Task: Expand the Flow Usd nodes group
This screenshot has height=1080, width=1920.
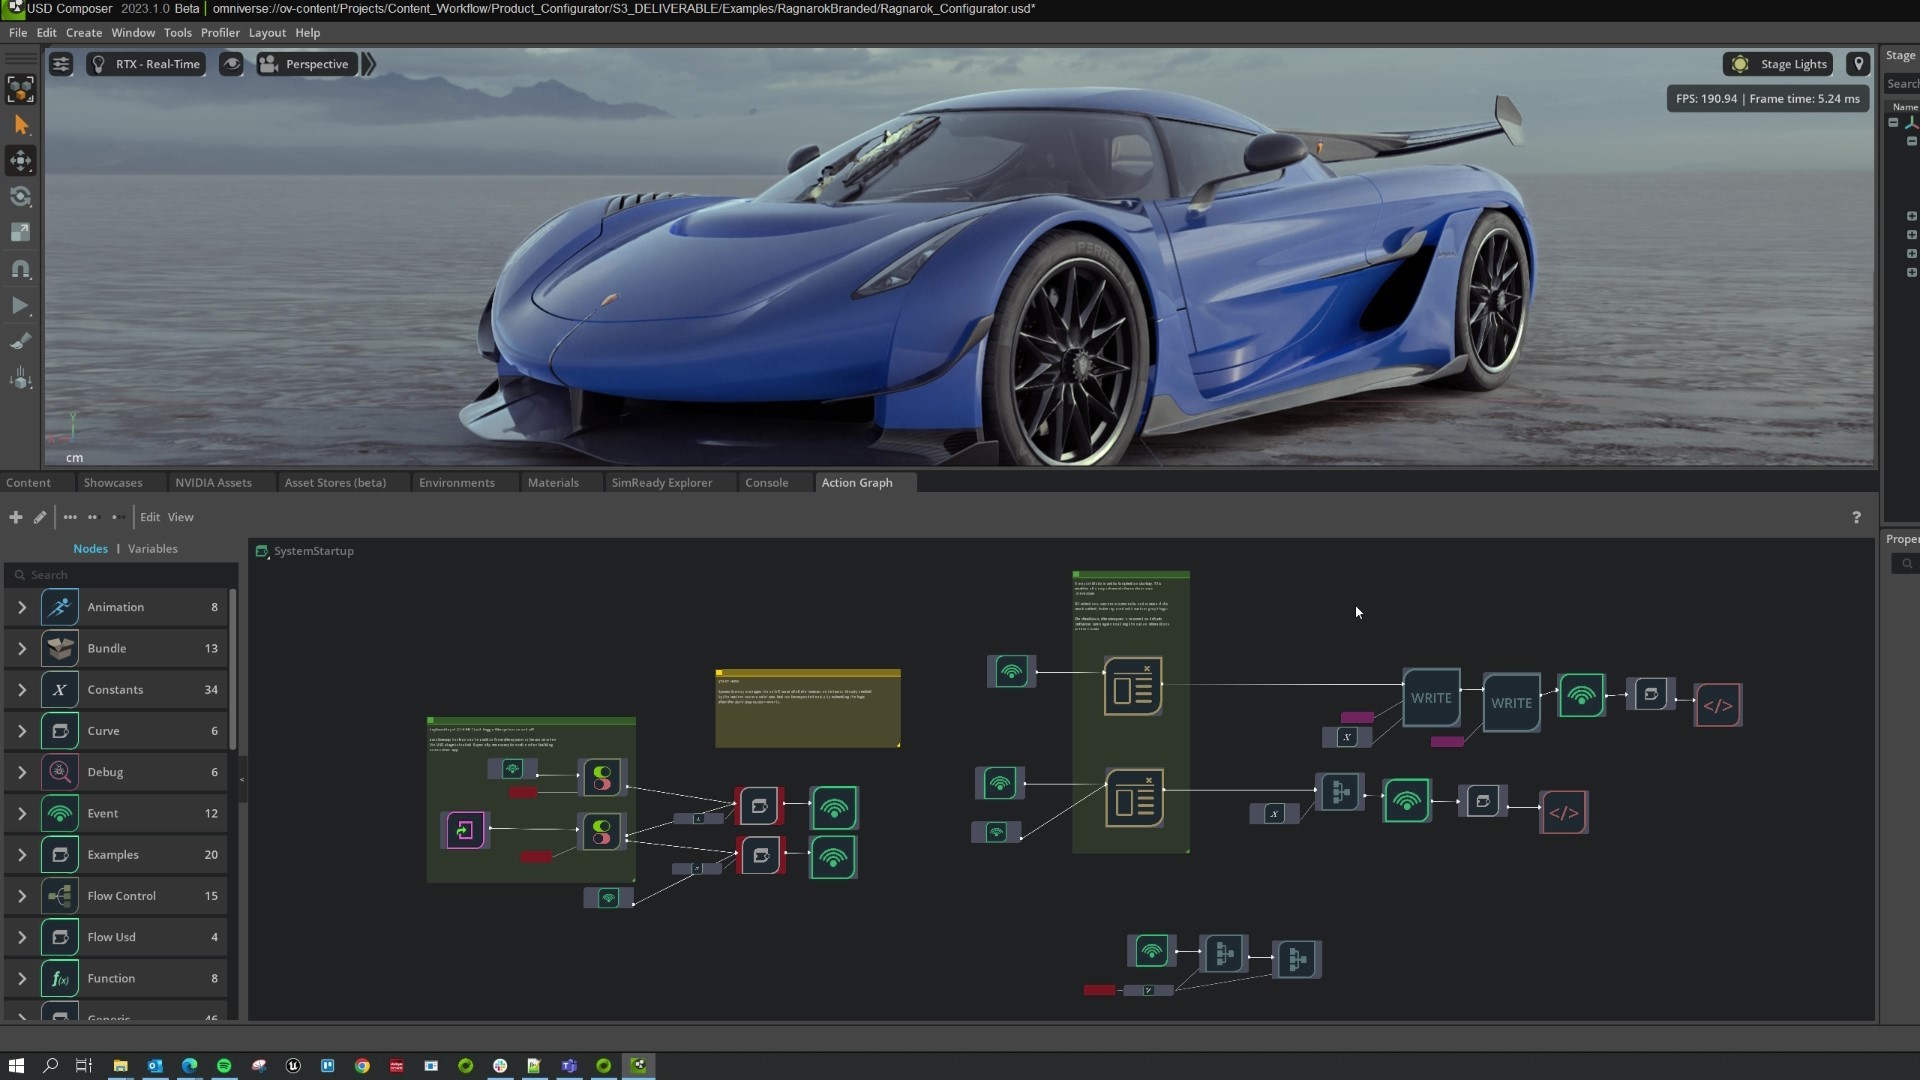Action: (21, 936)
